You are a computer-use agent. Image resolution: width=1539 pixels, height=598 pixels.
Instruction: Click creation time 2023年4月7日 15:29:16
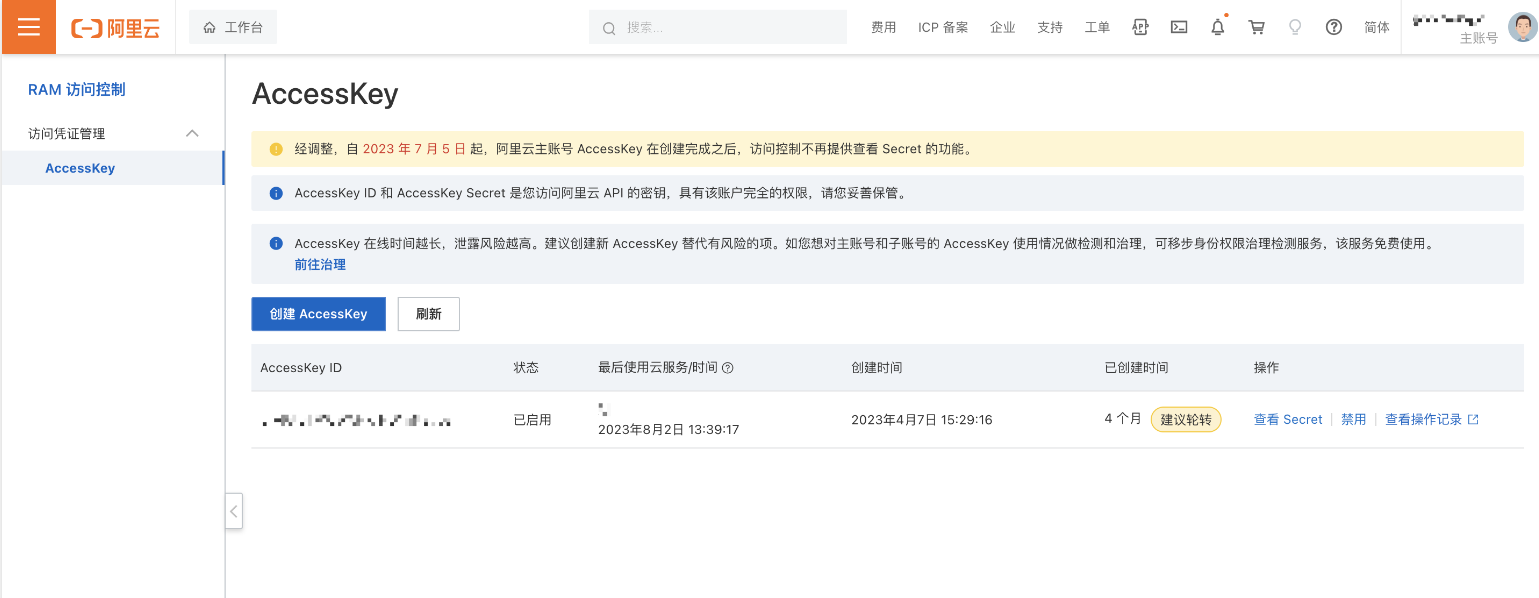(x=922, y=420)
